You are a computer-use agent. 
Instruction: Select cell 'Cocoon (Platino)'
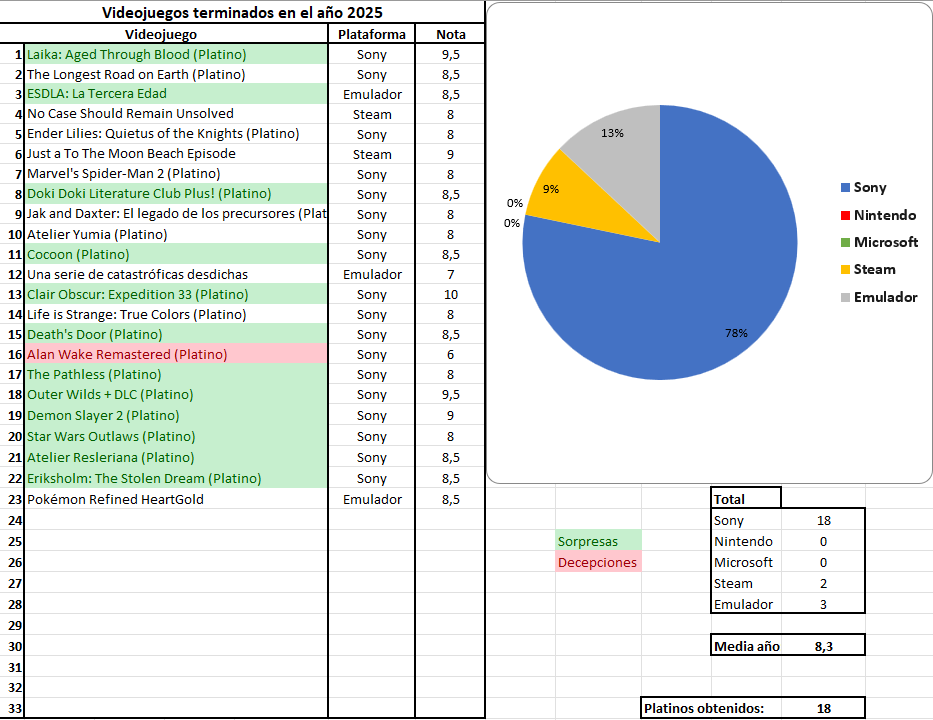pyautogui.click(x=176, y=254)
